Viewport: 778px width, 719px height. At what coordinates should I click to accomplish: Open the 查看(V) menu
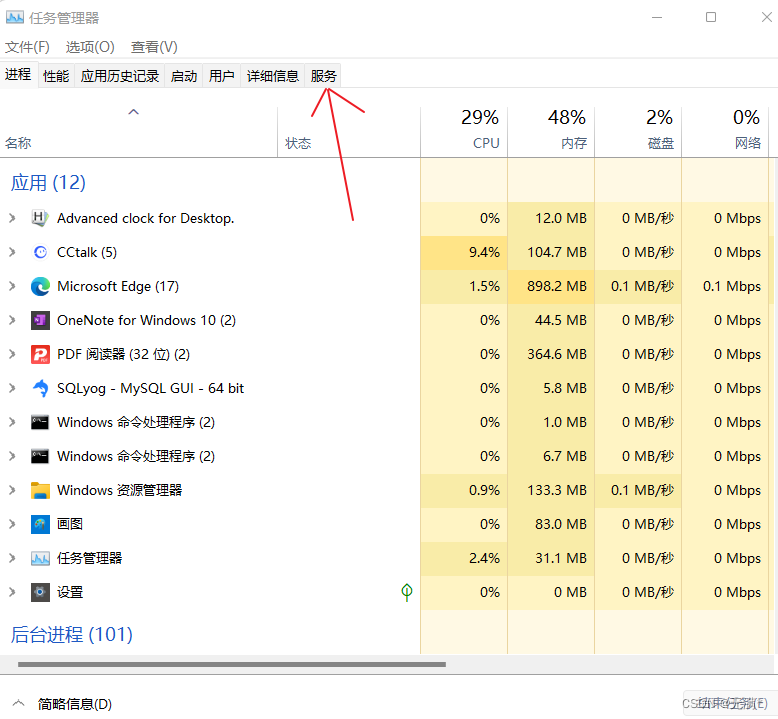[x=154, y=47]
